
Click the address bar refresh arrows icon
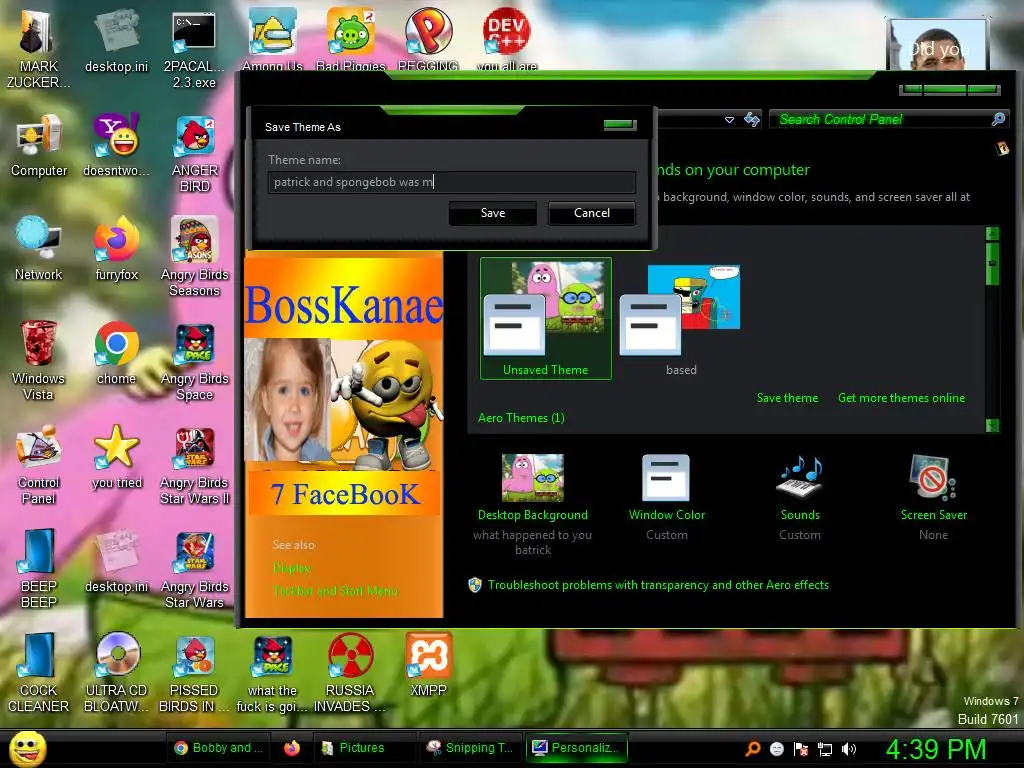point(752,119)
